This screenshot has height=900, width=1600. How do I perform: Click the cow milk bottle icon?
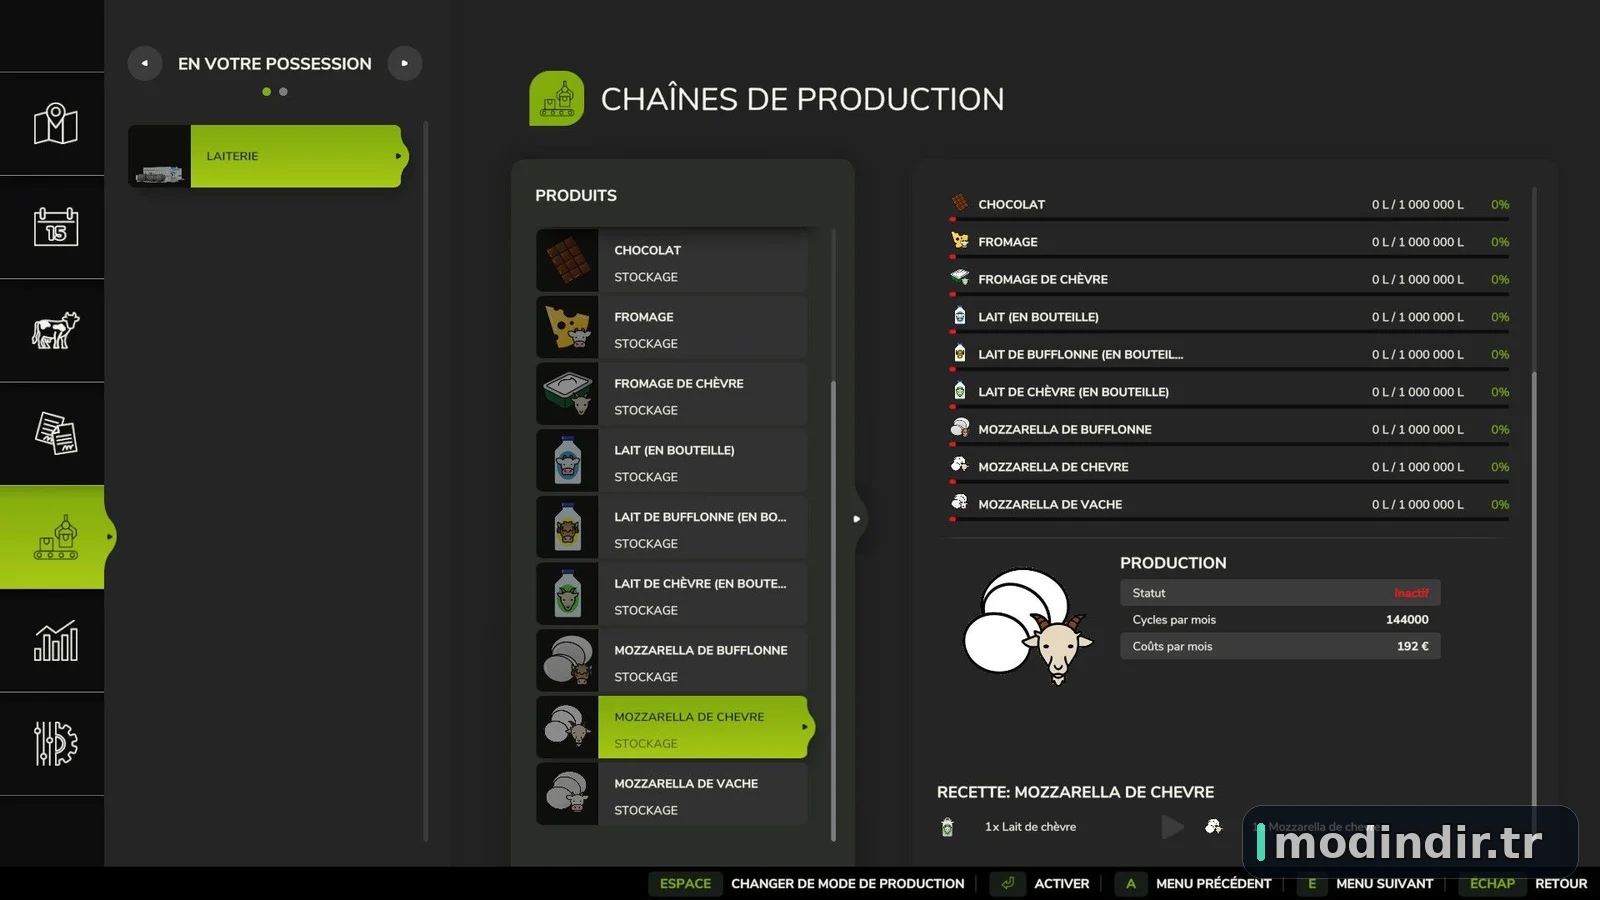click(x=567, y=461)
